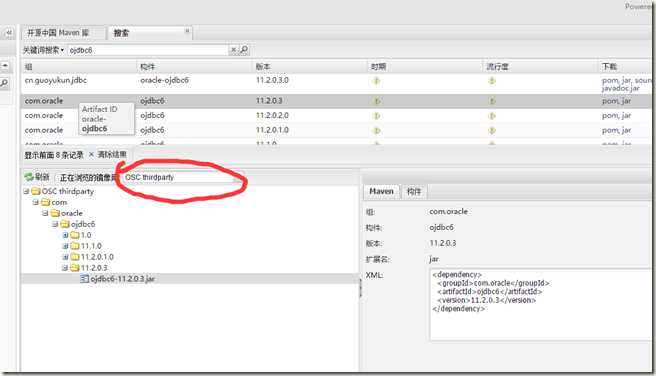Click the age icon in the 11.2.0.1.0 row
This screenshot has width=656, height=376.
point(377,130)
